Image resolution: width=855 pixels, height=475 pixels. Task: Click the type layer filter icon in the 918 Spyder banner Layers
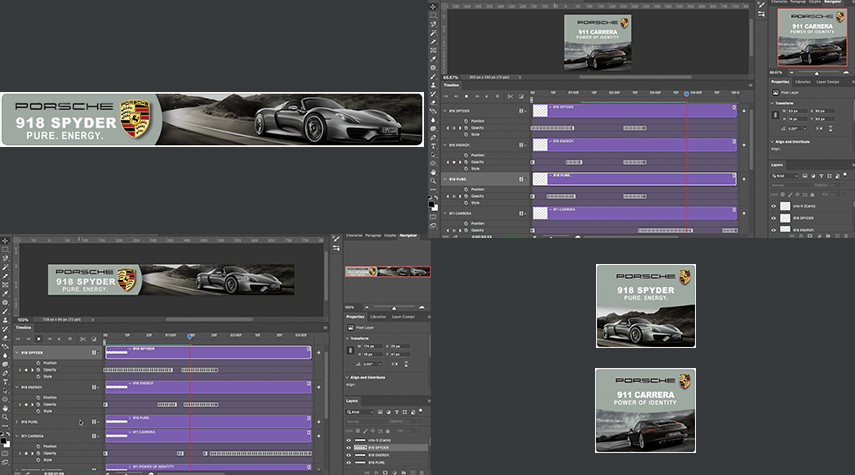[x=397, y=412]
